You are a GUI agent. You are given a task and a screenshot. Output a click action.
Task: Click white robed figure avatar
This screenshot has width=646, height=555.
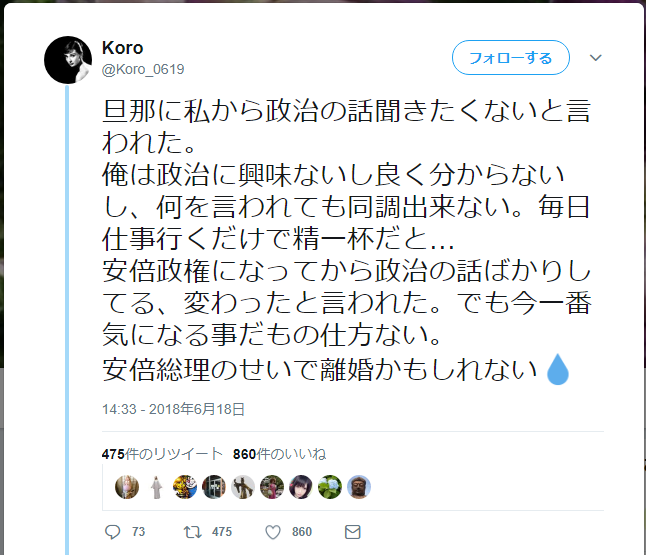pos(156,487)
